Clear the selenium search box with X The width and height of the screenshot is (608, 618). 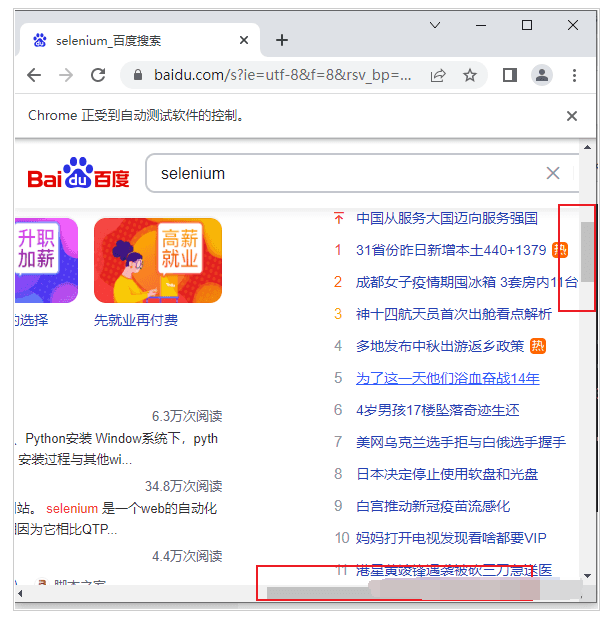click(553, 173)
